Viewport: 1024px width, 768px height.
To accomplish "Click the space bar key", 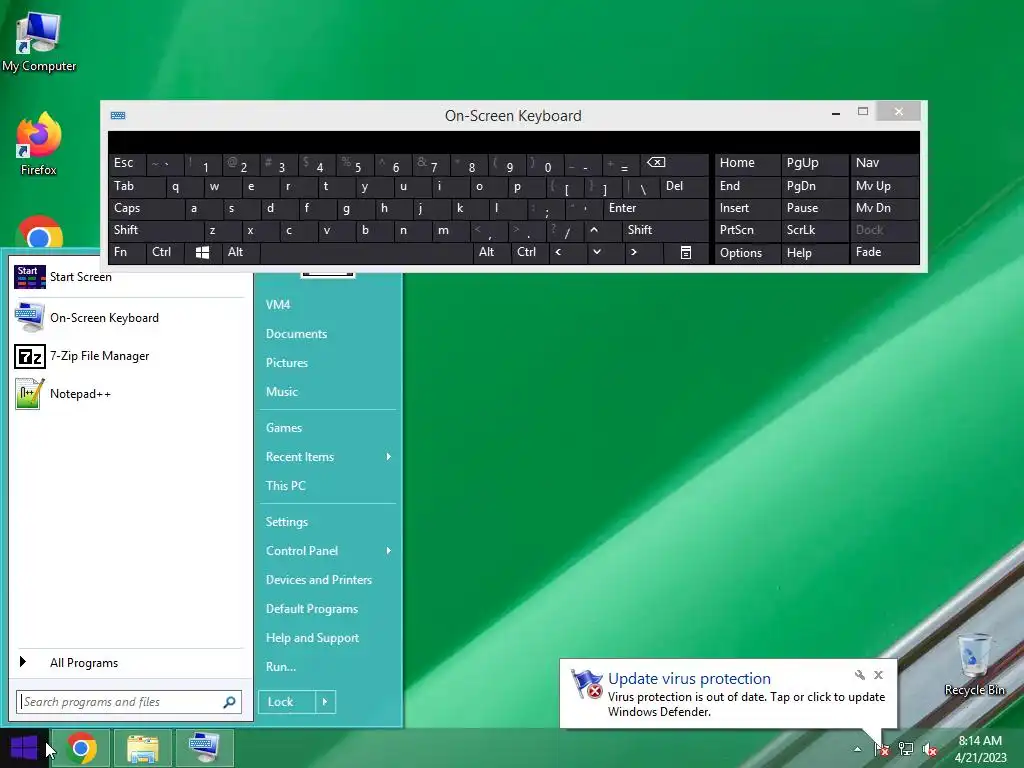I will (x=366, y=252).
